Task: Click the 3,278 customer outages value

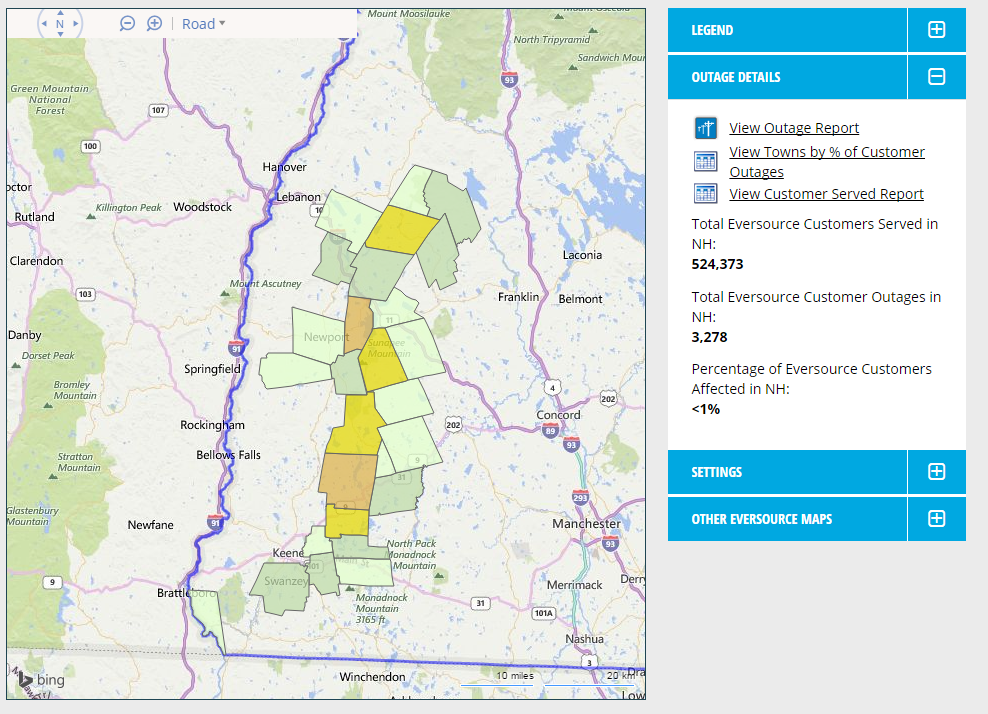Action: [709, 337]
